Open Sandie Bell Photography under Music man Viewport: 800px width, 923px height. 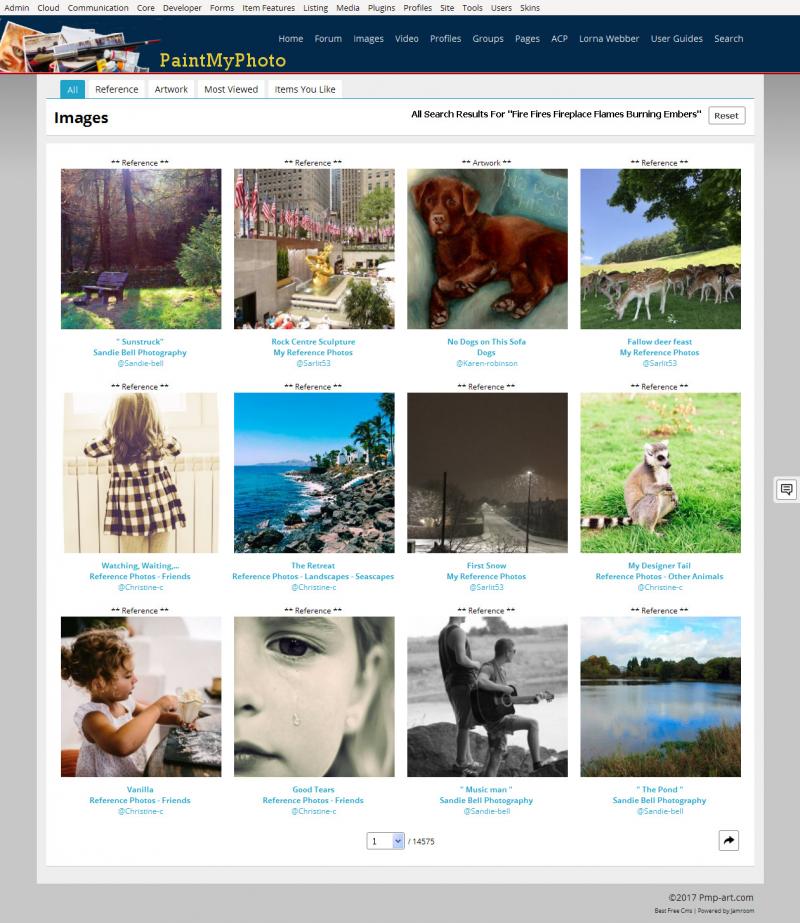[486, 800]
